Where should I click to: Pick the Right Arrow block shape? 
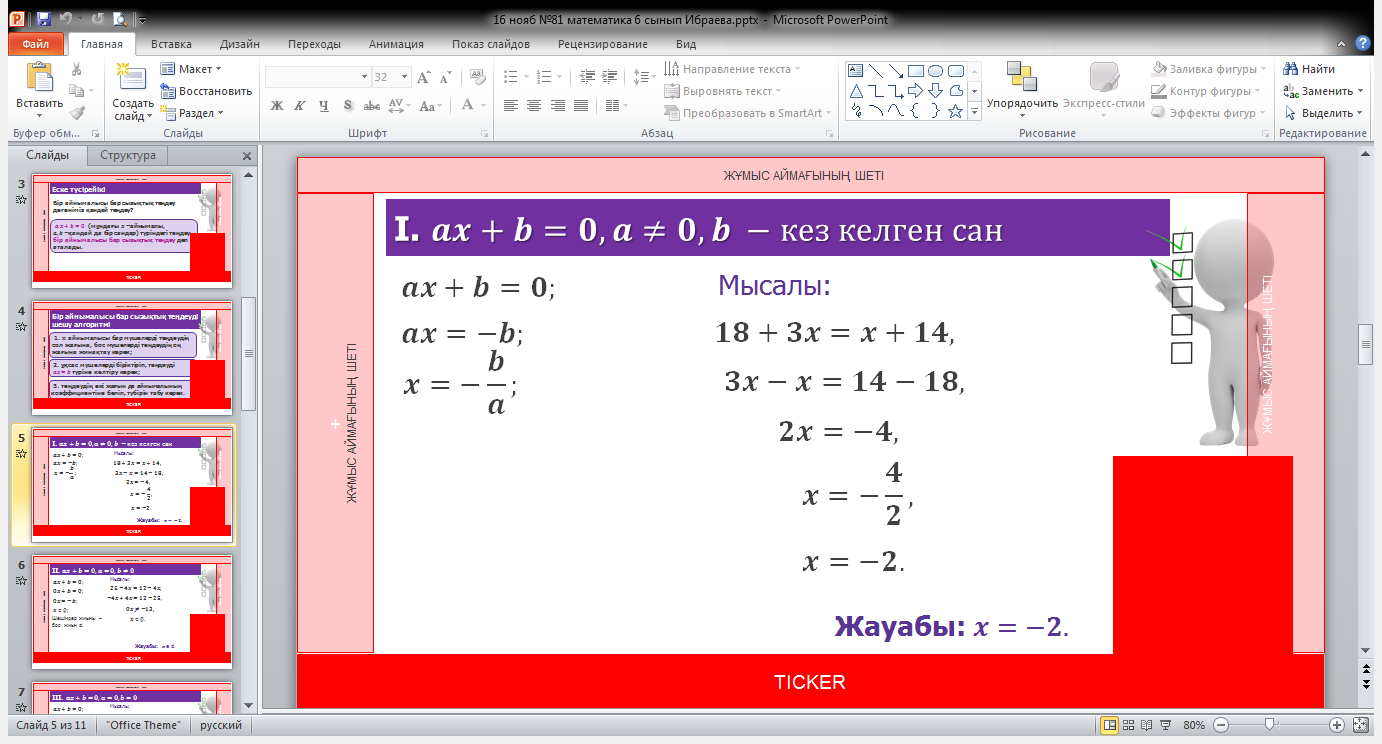point(915,91)
